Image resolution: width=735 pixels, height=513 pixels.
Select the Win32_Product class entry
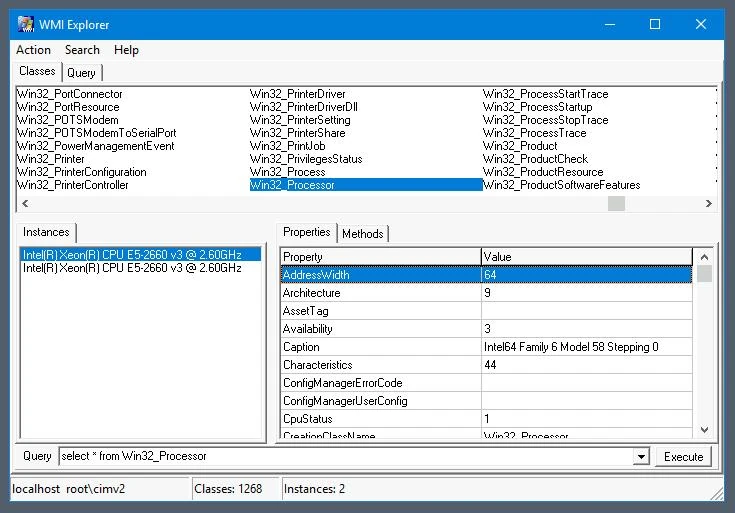[x=520, y=146]
